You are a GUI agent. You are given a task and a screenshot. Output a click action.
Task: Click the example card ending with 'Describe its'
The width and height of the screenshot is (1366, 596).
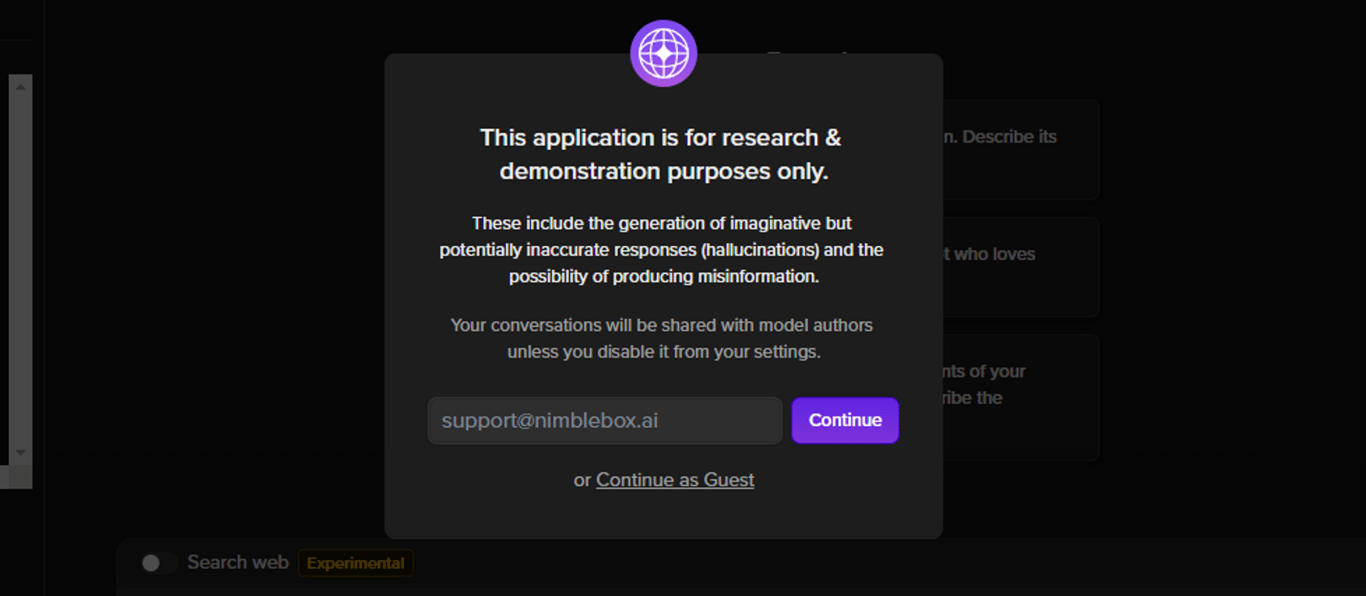[1020, 149]
